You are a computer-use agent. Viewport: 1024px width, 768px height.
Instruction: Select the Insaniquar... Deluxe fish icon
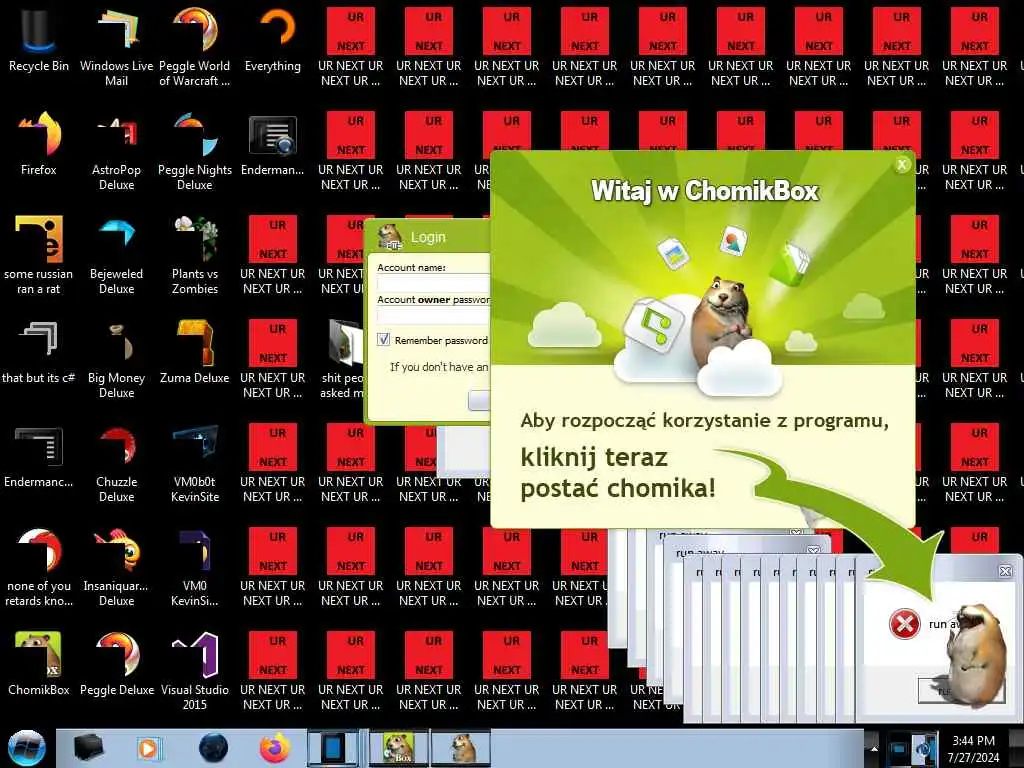116,567
